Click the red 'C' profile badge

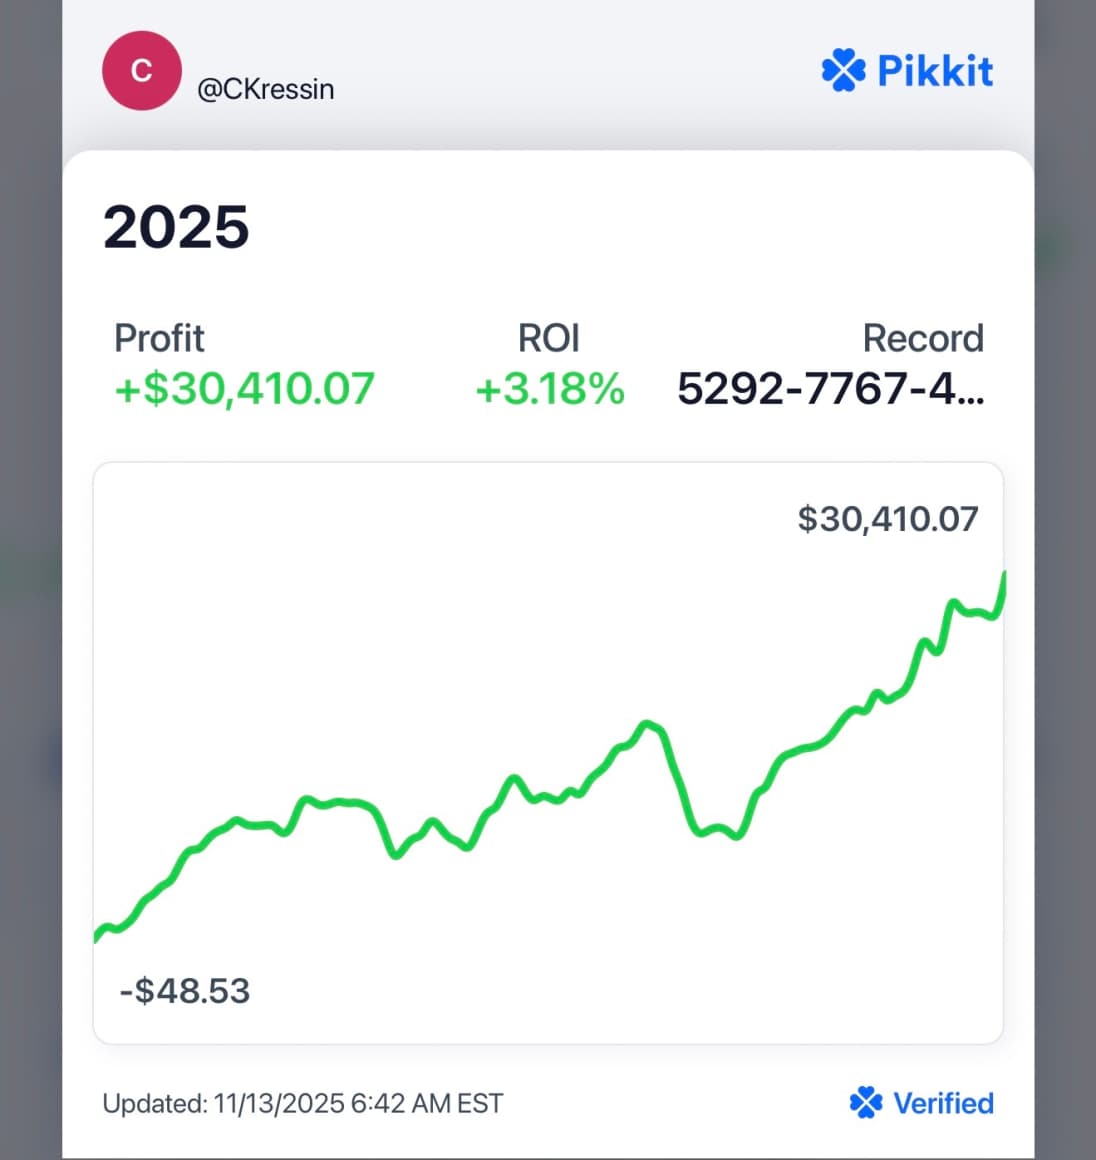[141, 69]
